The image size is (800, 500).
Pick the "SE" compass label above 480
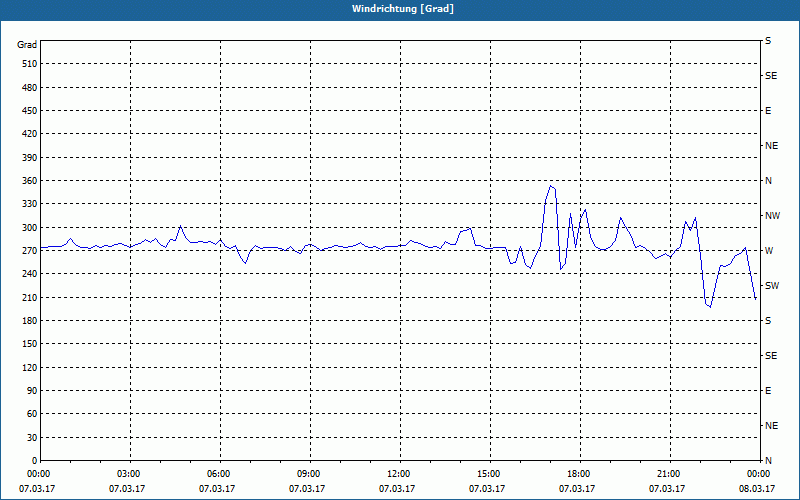tap(771, 76)
